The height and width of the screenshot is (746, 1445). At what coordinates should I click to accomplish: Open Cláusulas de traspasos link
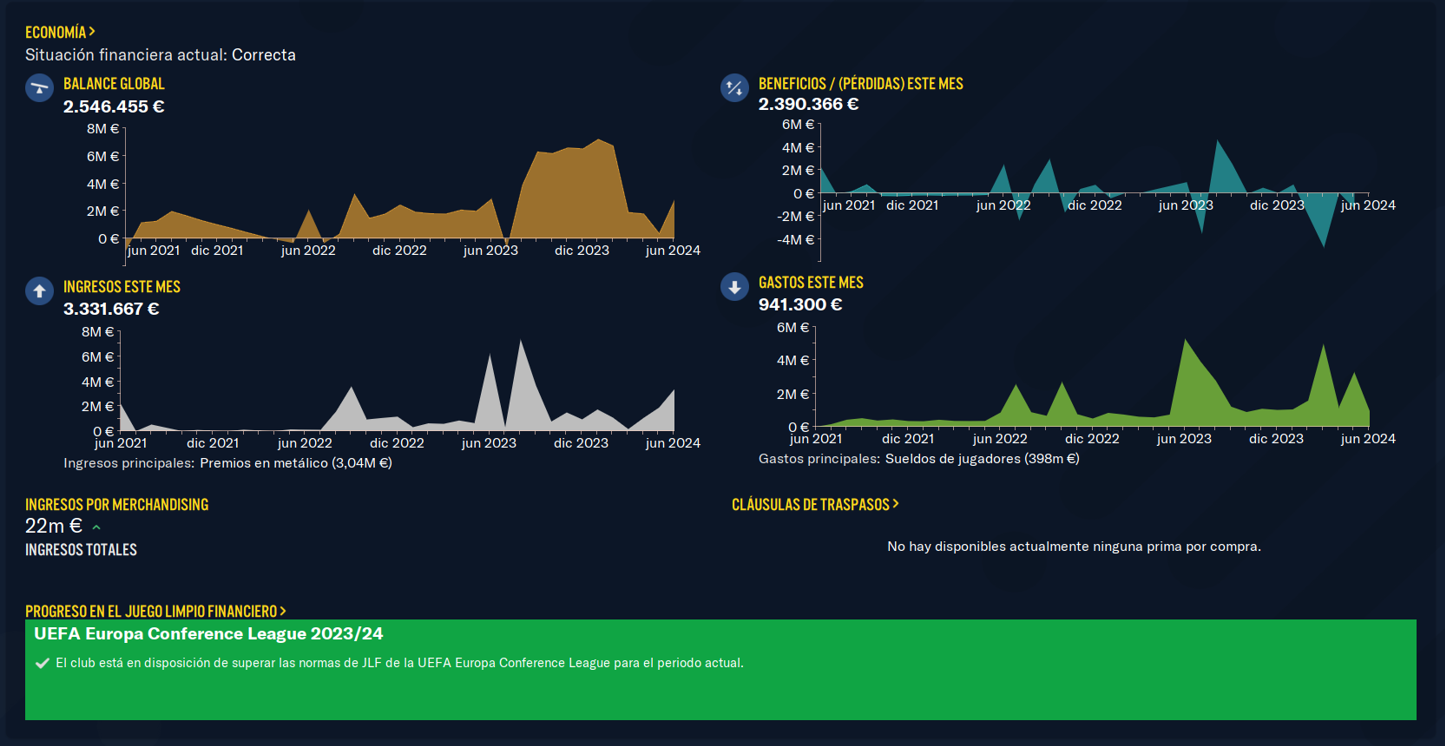coord(815,504)
